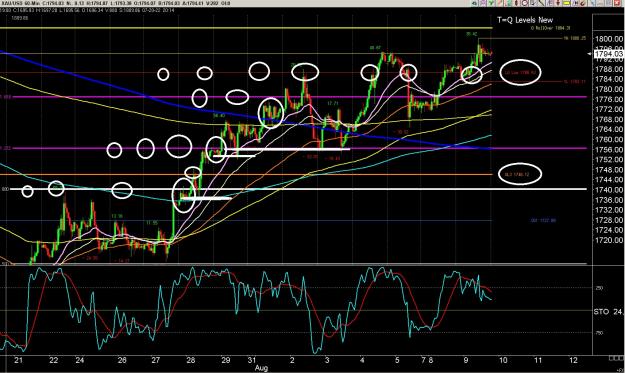625x373 pixels.
Task: Click date 9 on the time axis
Action: click(466, 360)
